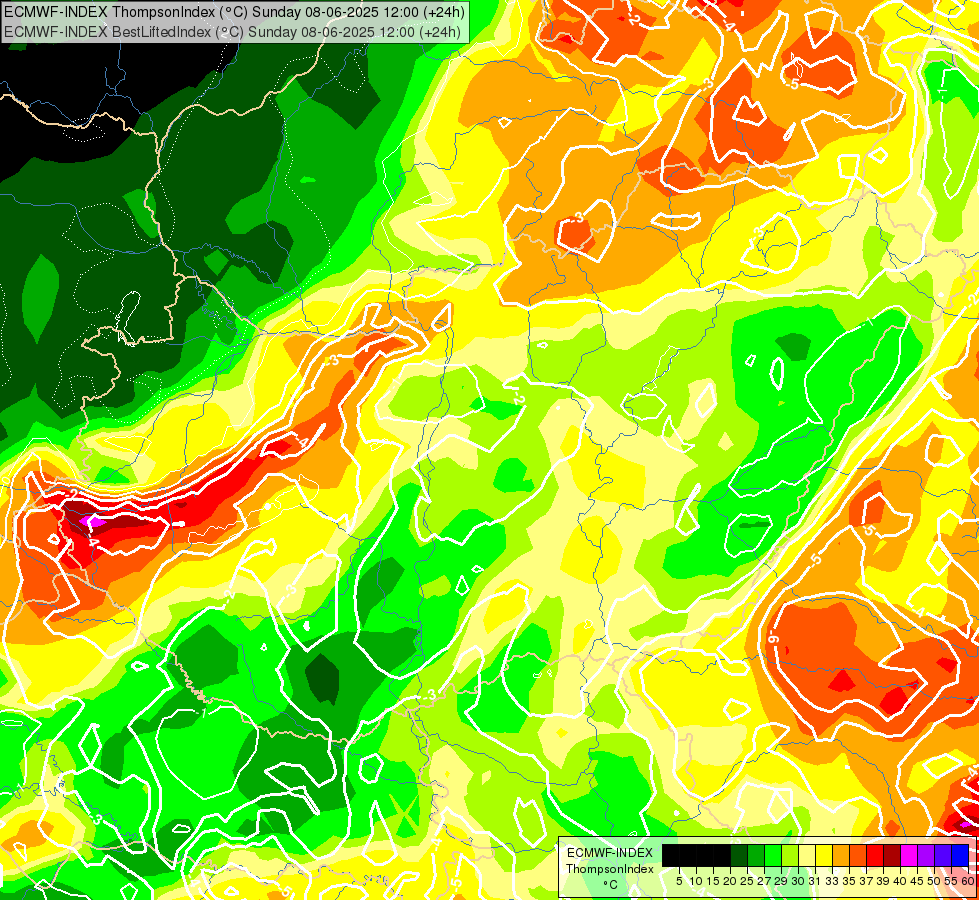Click the legend tick value 45
The width and height of the screenshot is (979, 900).
(x=917, y=881)
